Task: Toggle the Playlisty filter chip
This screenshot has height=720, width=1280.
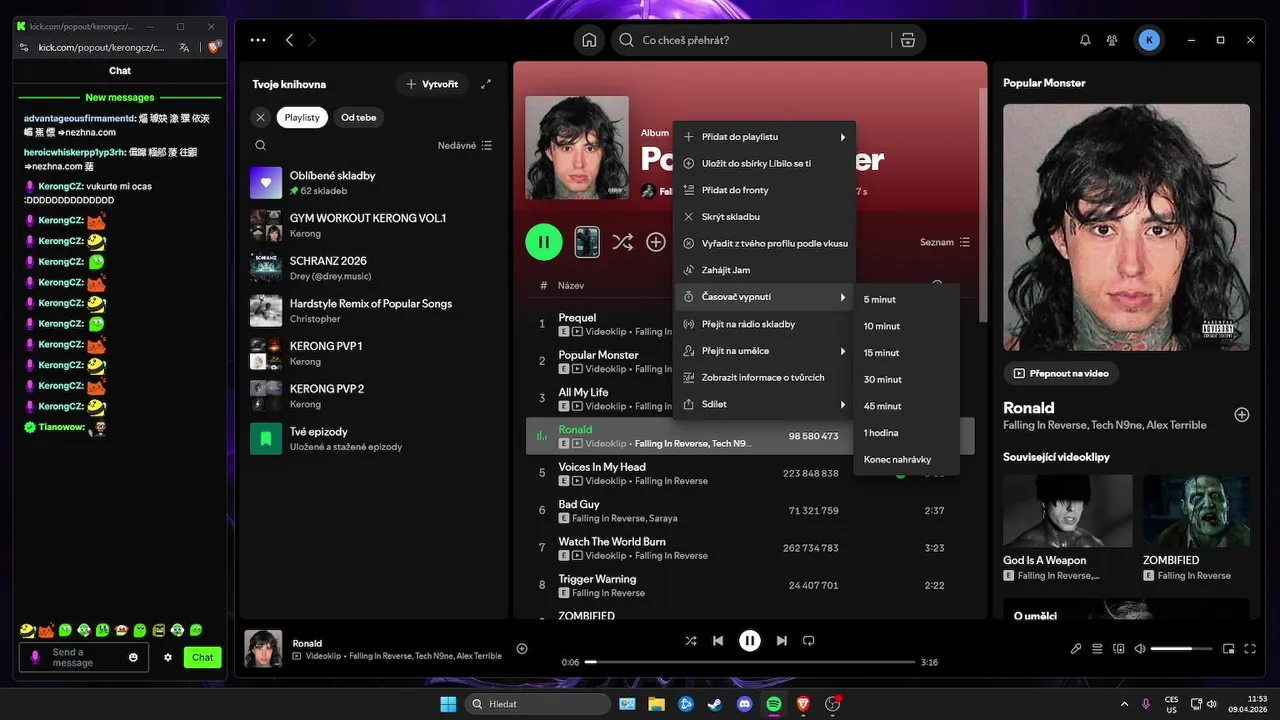Action: (302, 117)
